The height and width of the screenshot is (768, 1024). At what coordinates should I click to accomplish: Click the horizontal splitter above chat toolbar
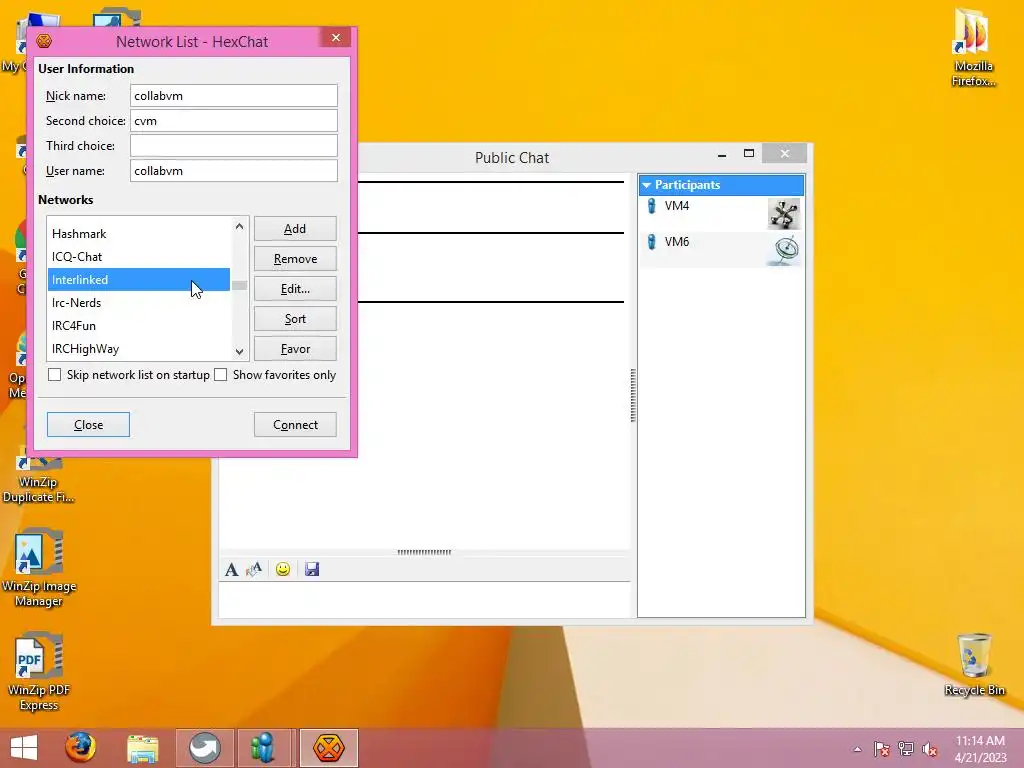[424, 552]
